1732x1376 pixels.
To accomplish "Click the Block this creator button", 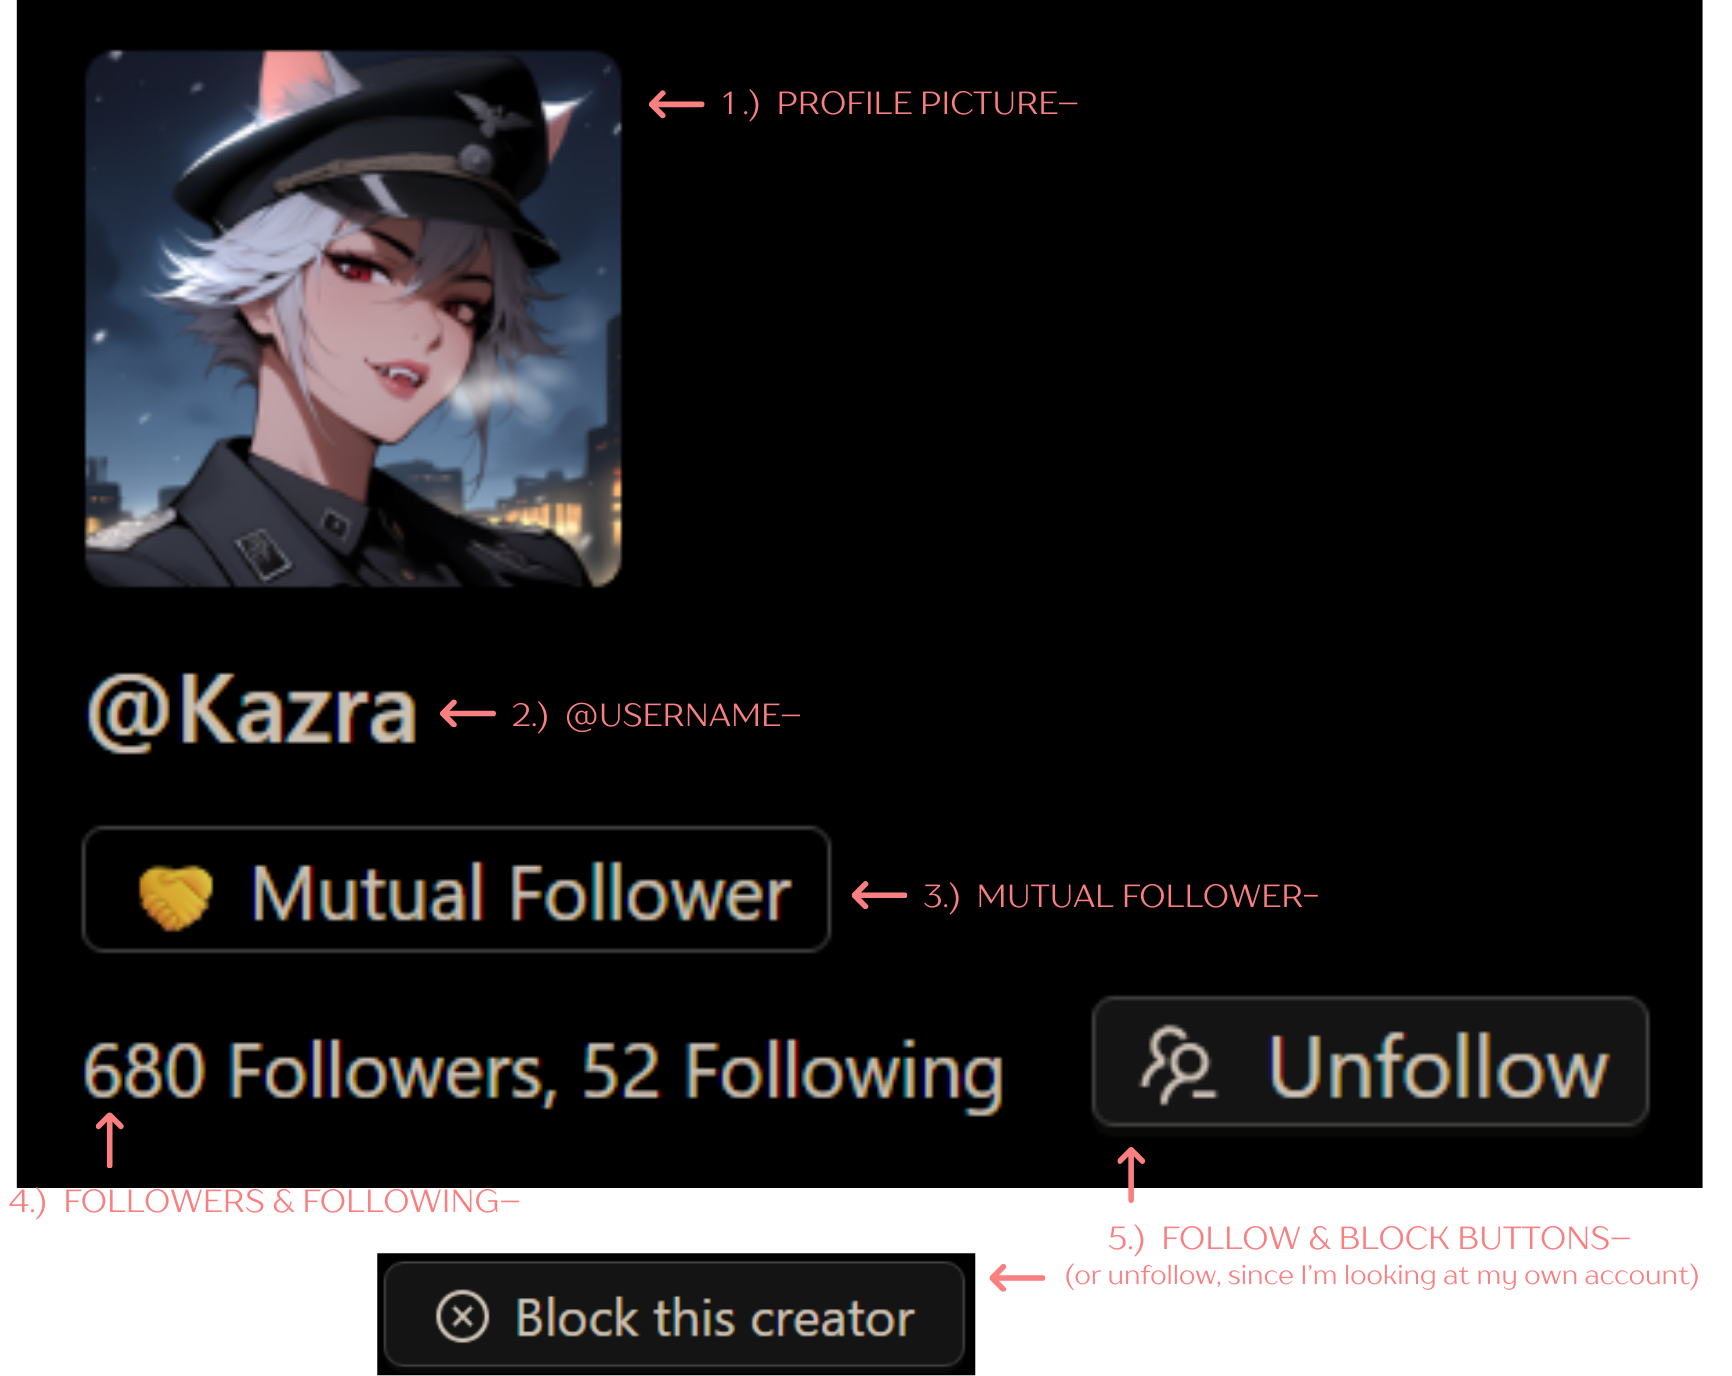I will 674,1314.
